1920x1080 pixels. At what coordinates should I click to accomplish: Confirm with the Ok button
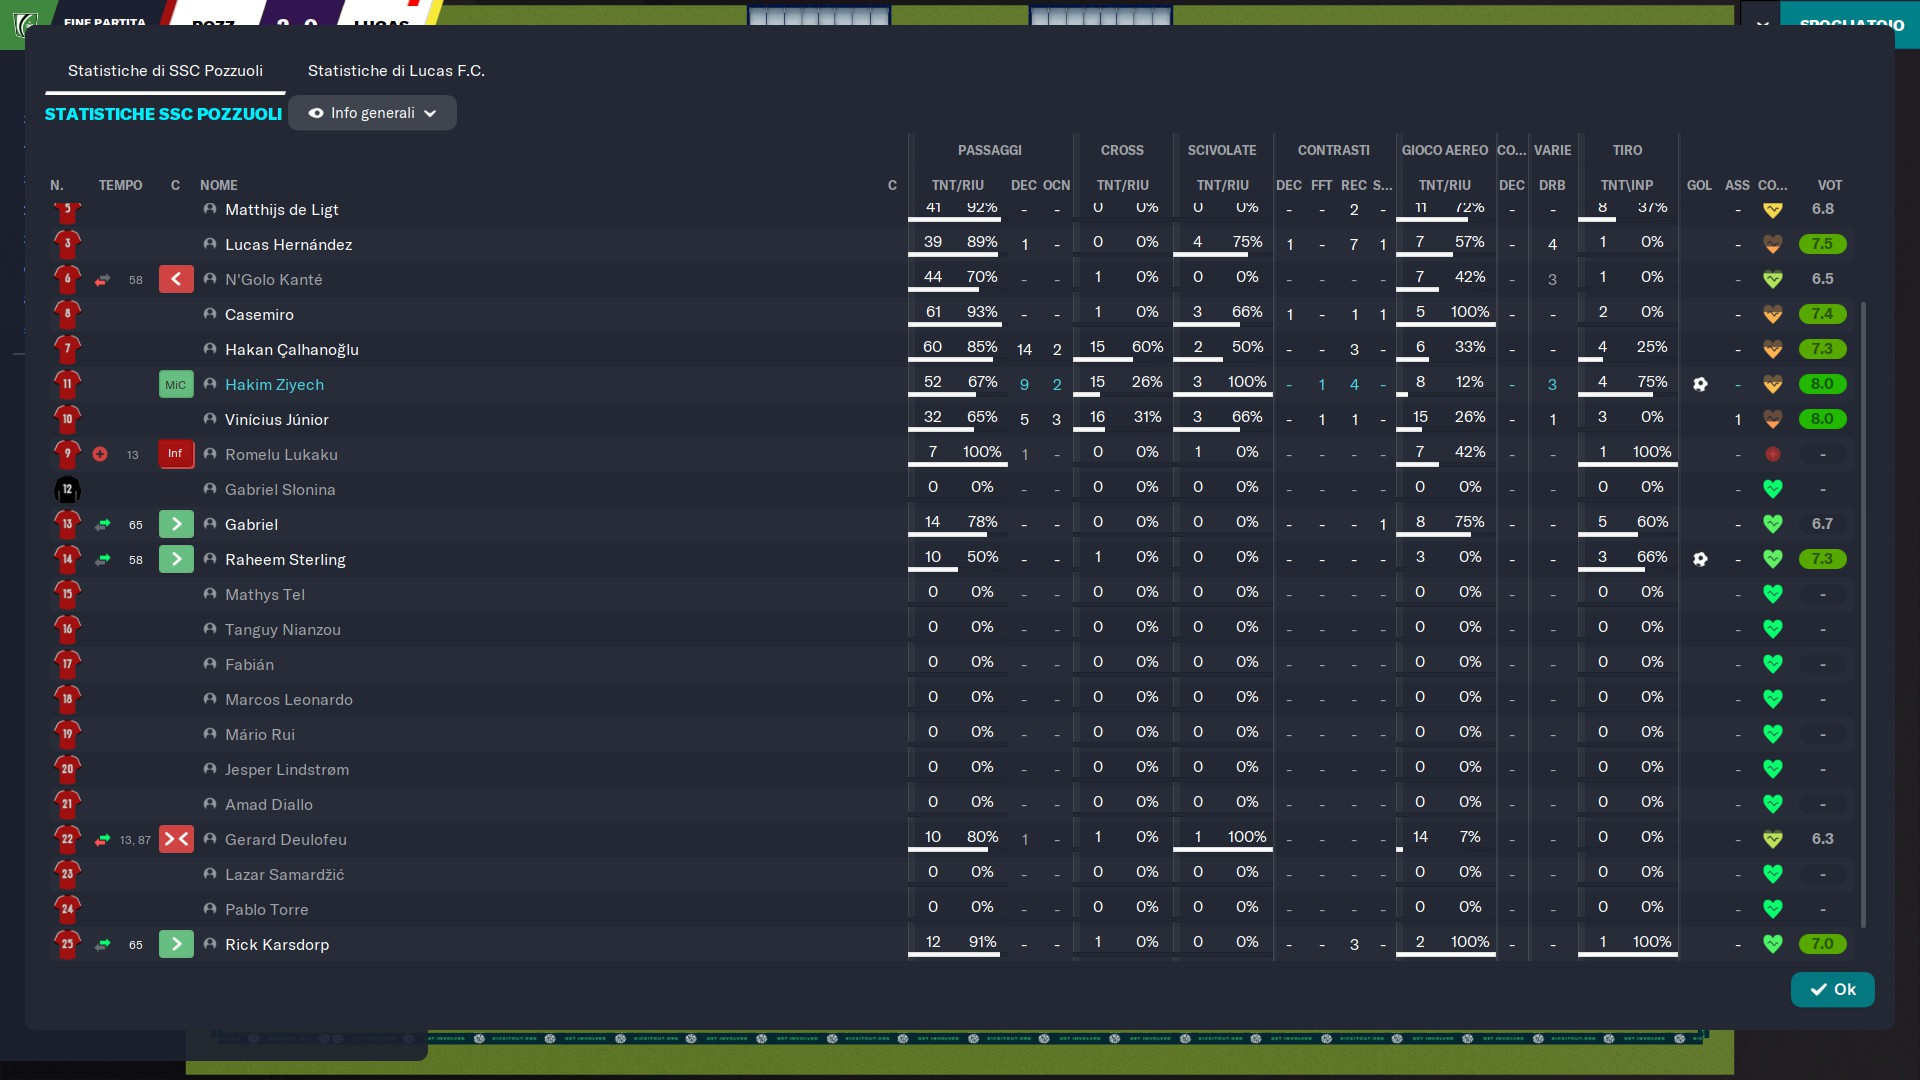point(1832,989)
